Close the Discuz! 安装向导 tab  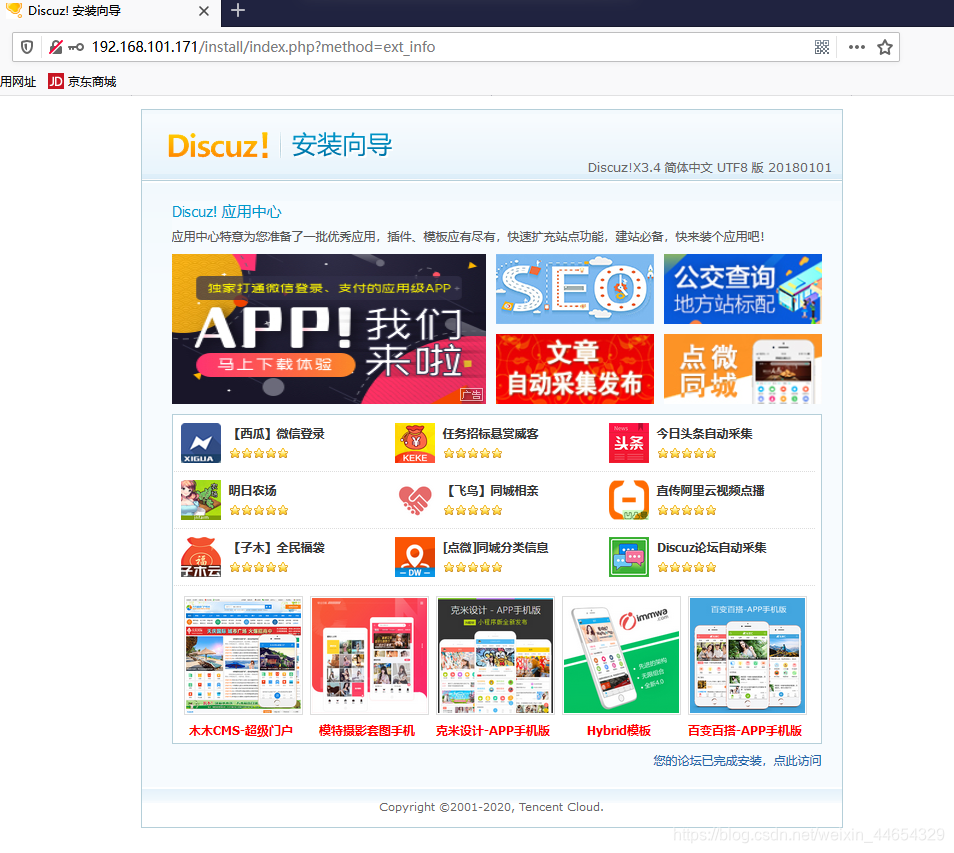click(204, 11)
